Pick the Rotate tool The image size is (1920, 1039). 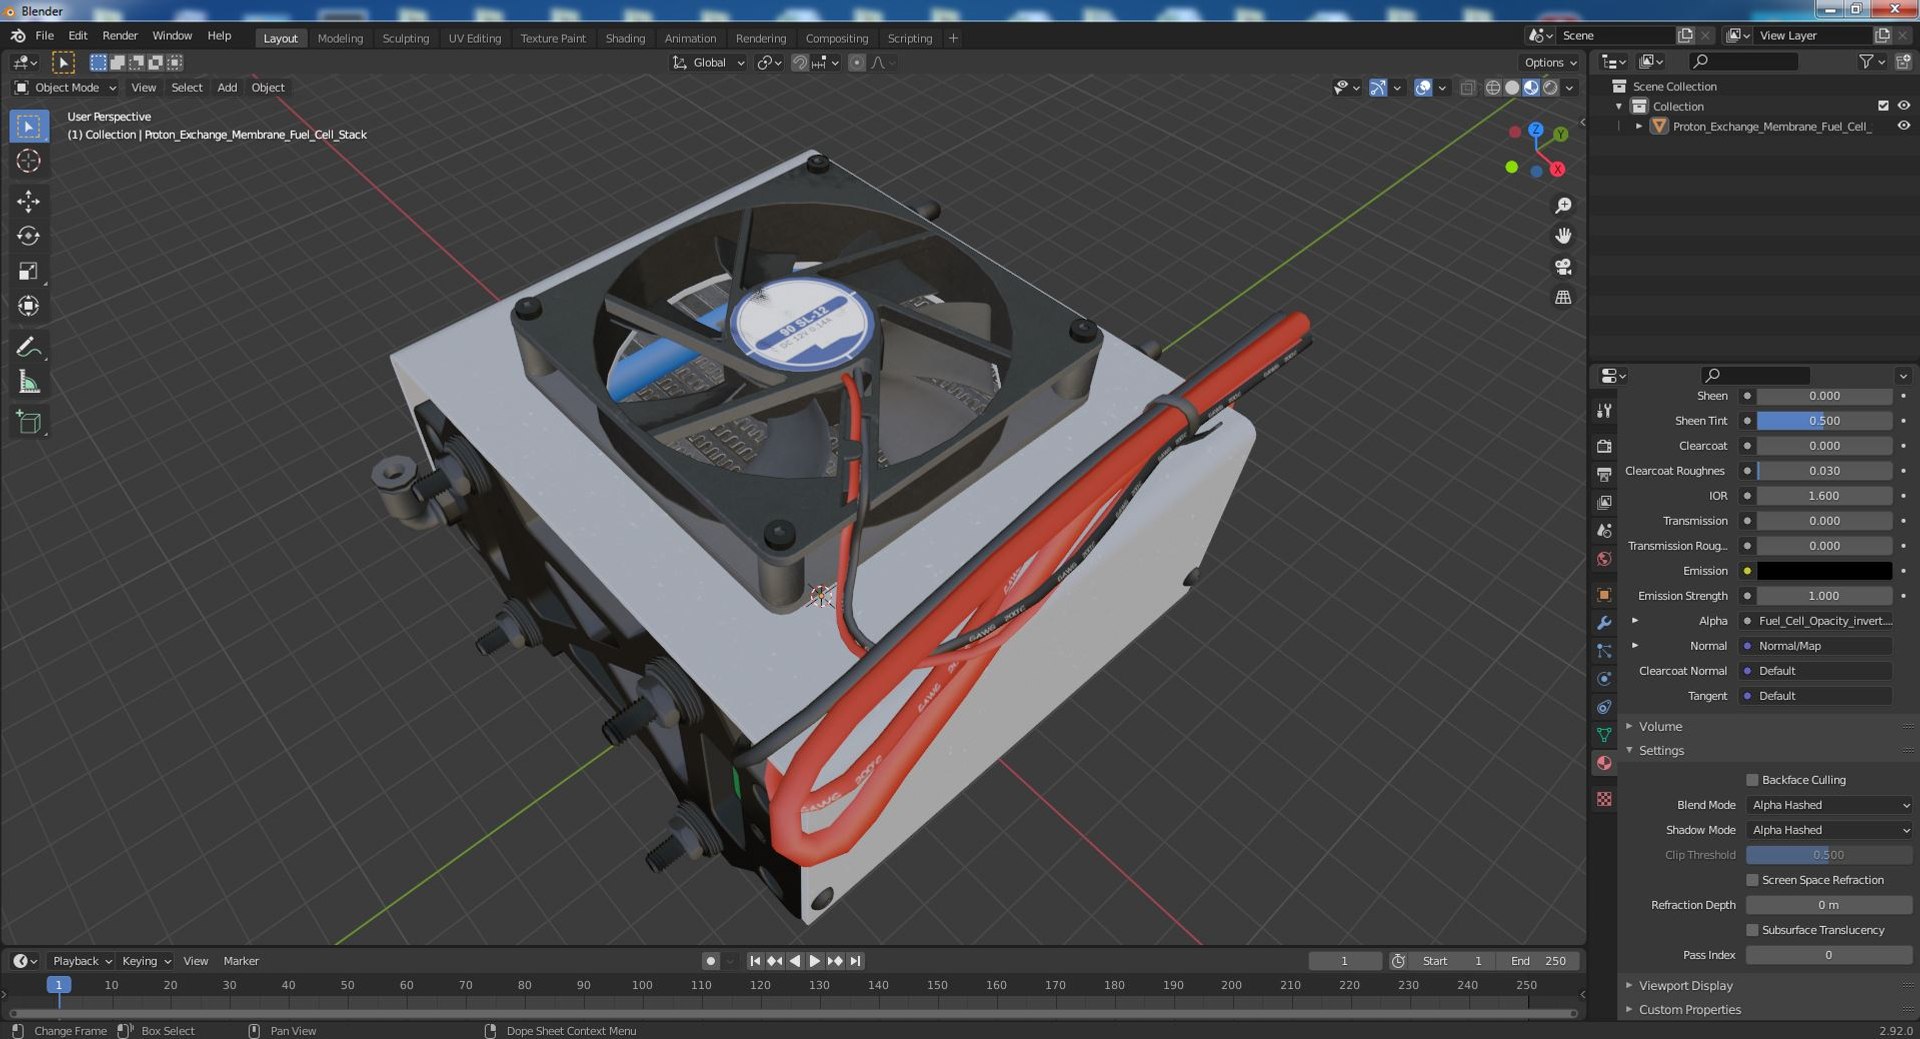pos(29,236)
